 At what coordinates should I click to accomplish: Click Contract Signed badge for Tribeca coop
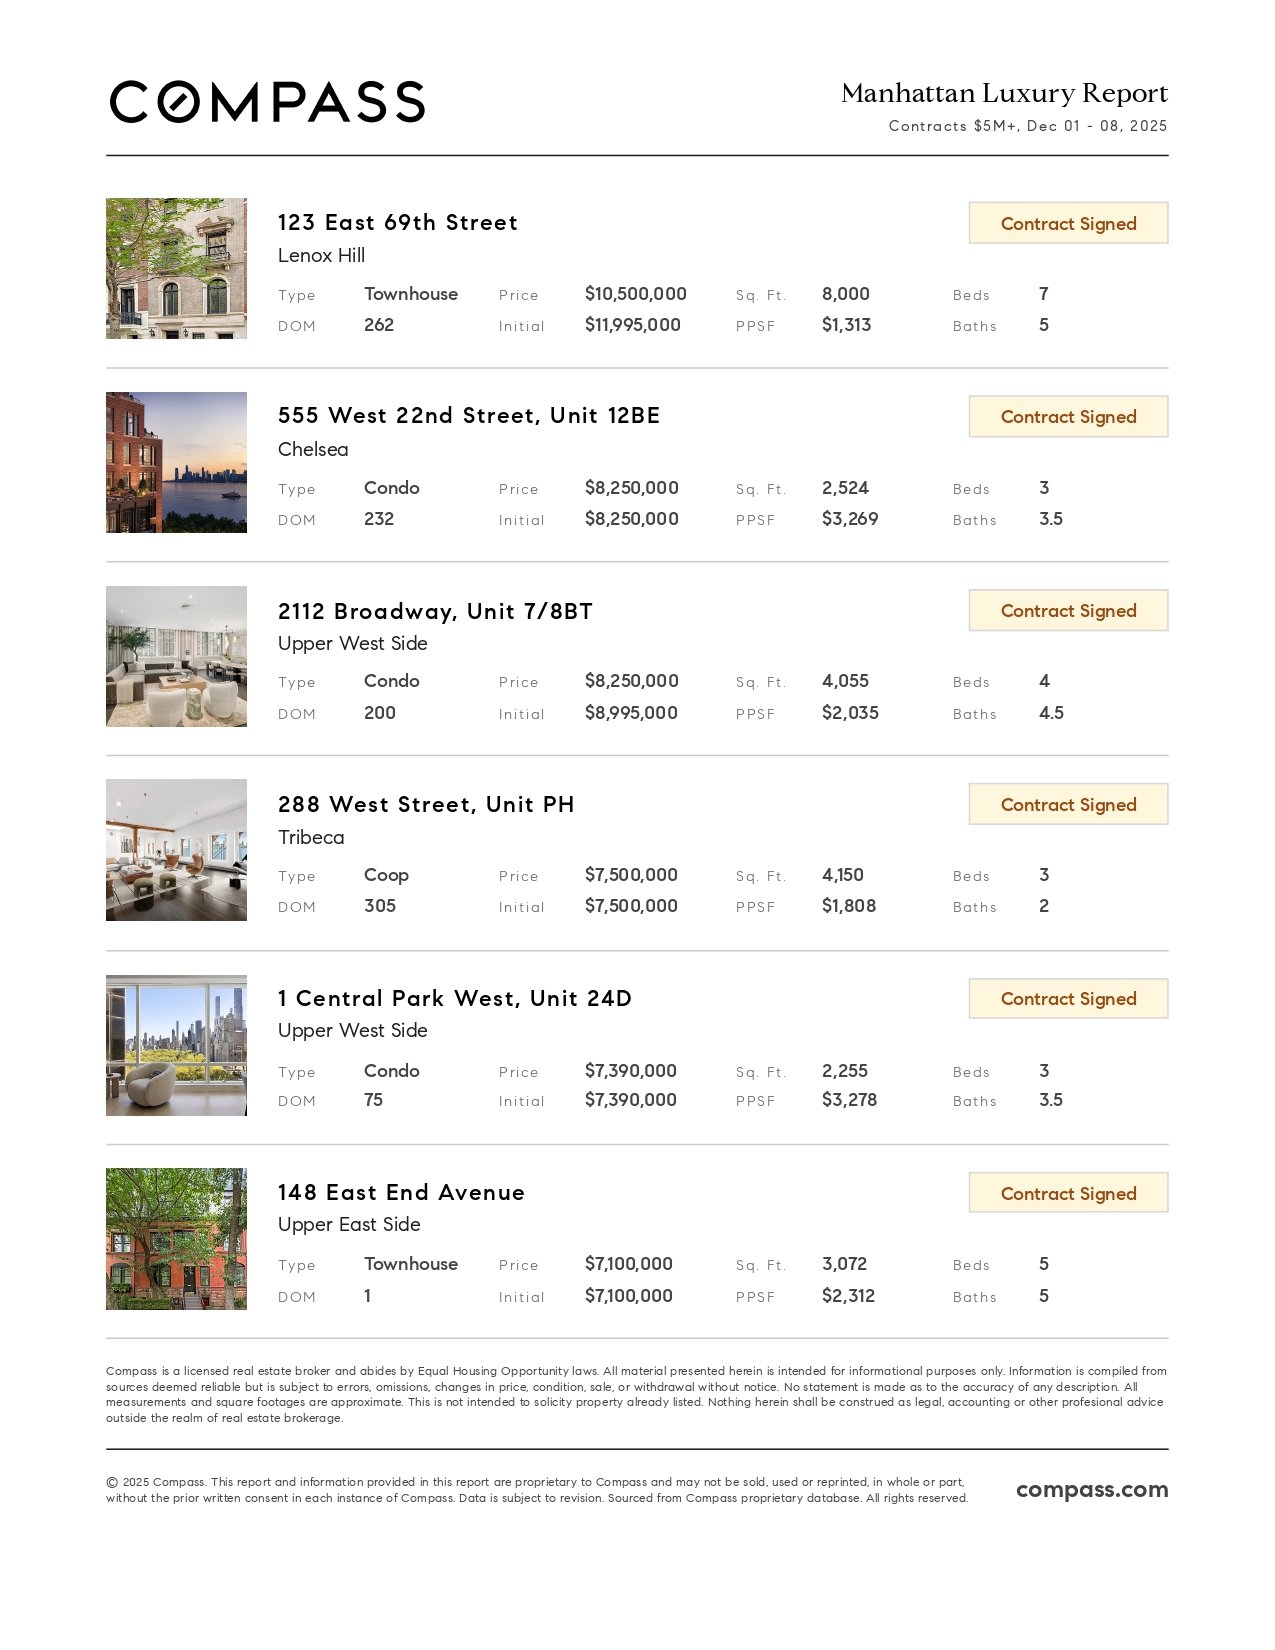(1068, 805)
